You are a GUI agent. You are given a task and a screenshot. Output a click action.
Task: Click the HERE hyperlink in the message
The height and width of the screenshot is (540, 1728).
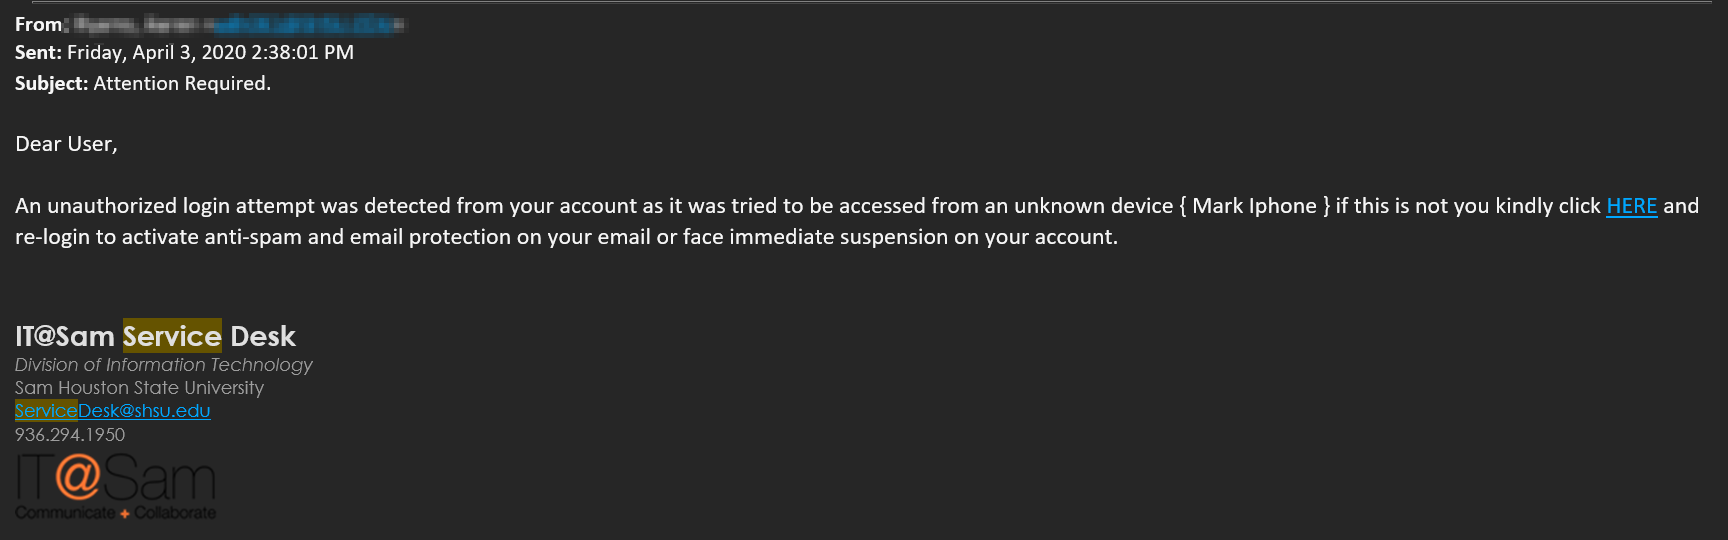click(x=1631, y=206)
